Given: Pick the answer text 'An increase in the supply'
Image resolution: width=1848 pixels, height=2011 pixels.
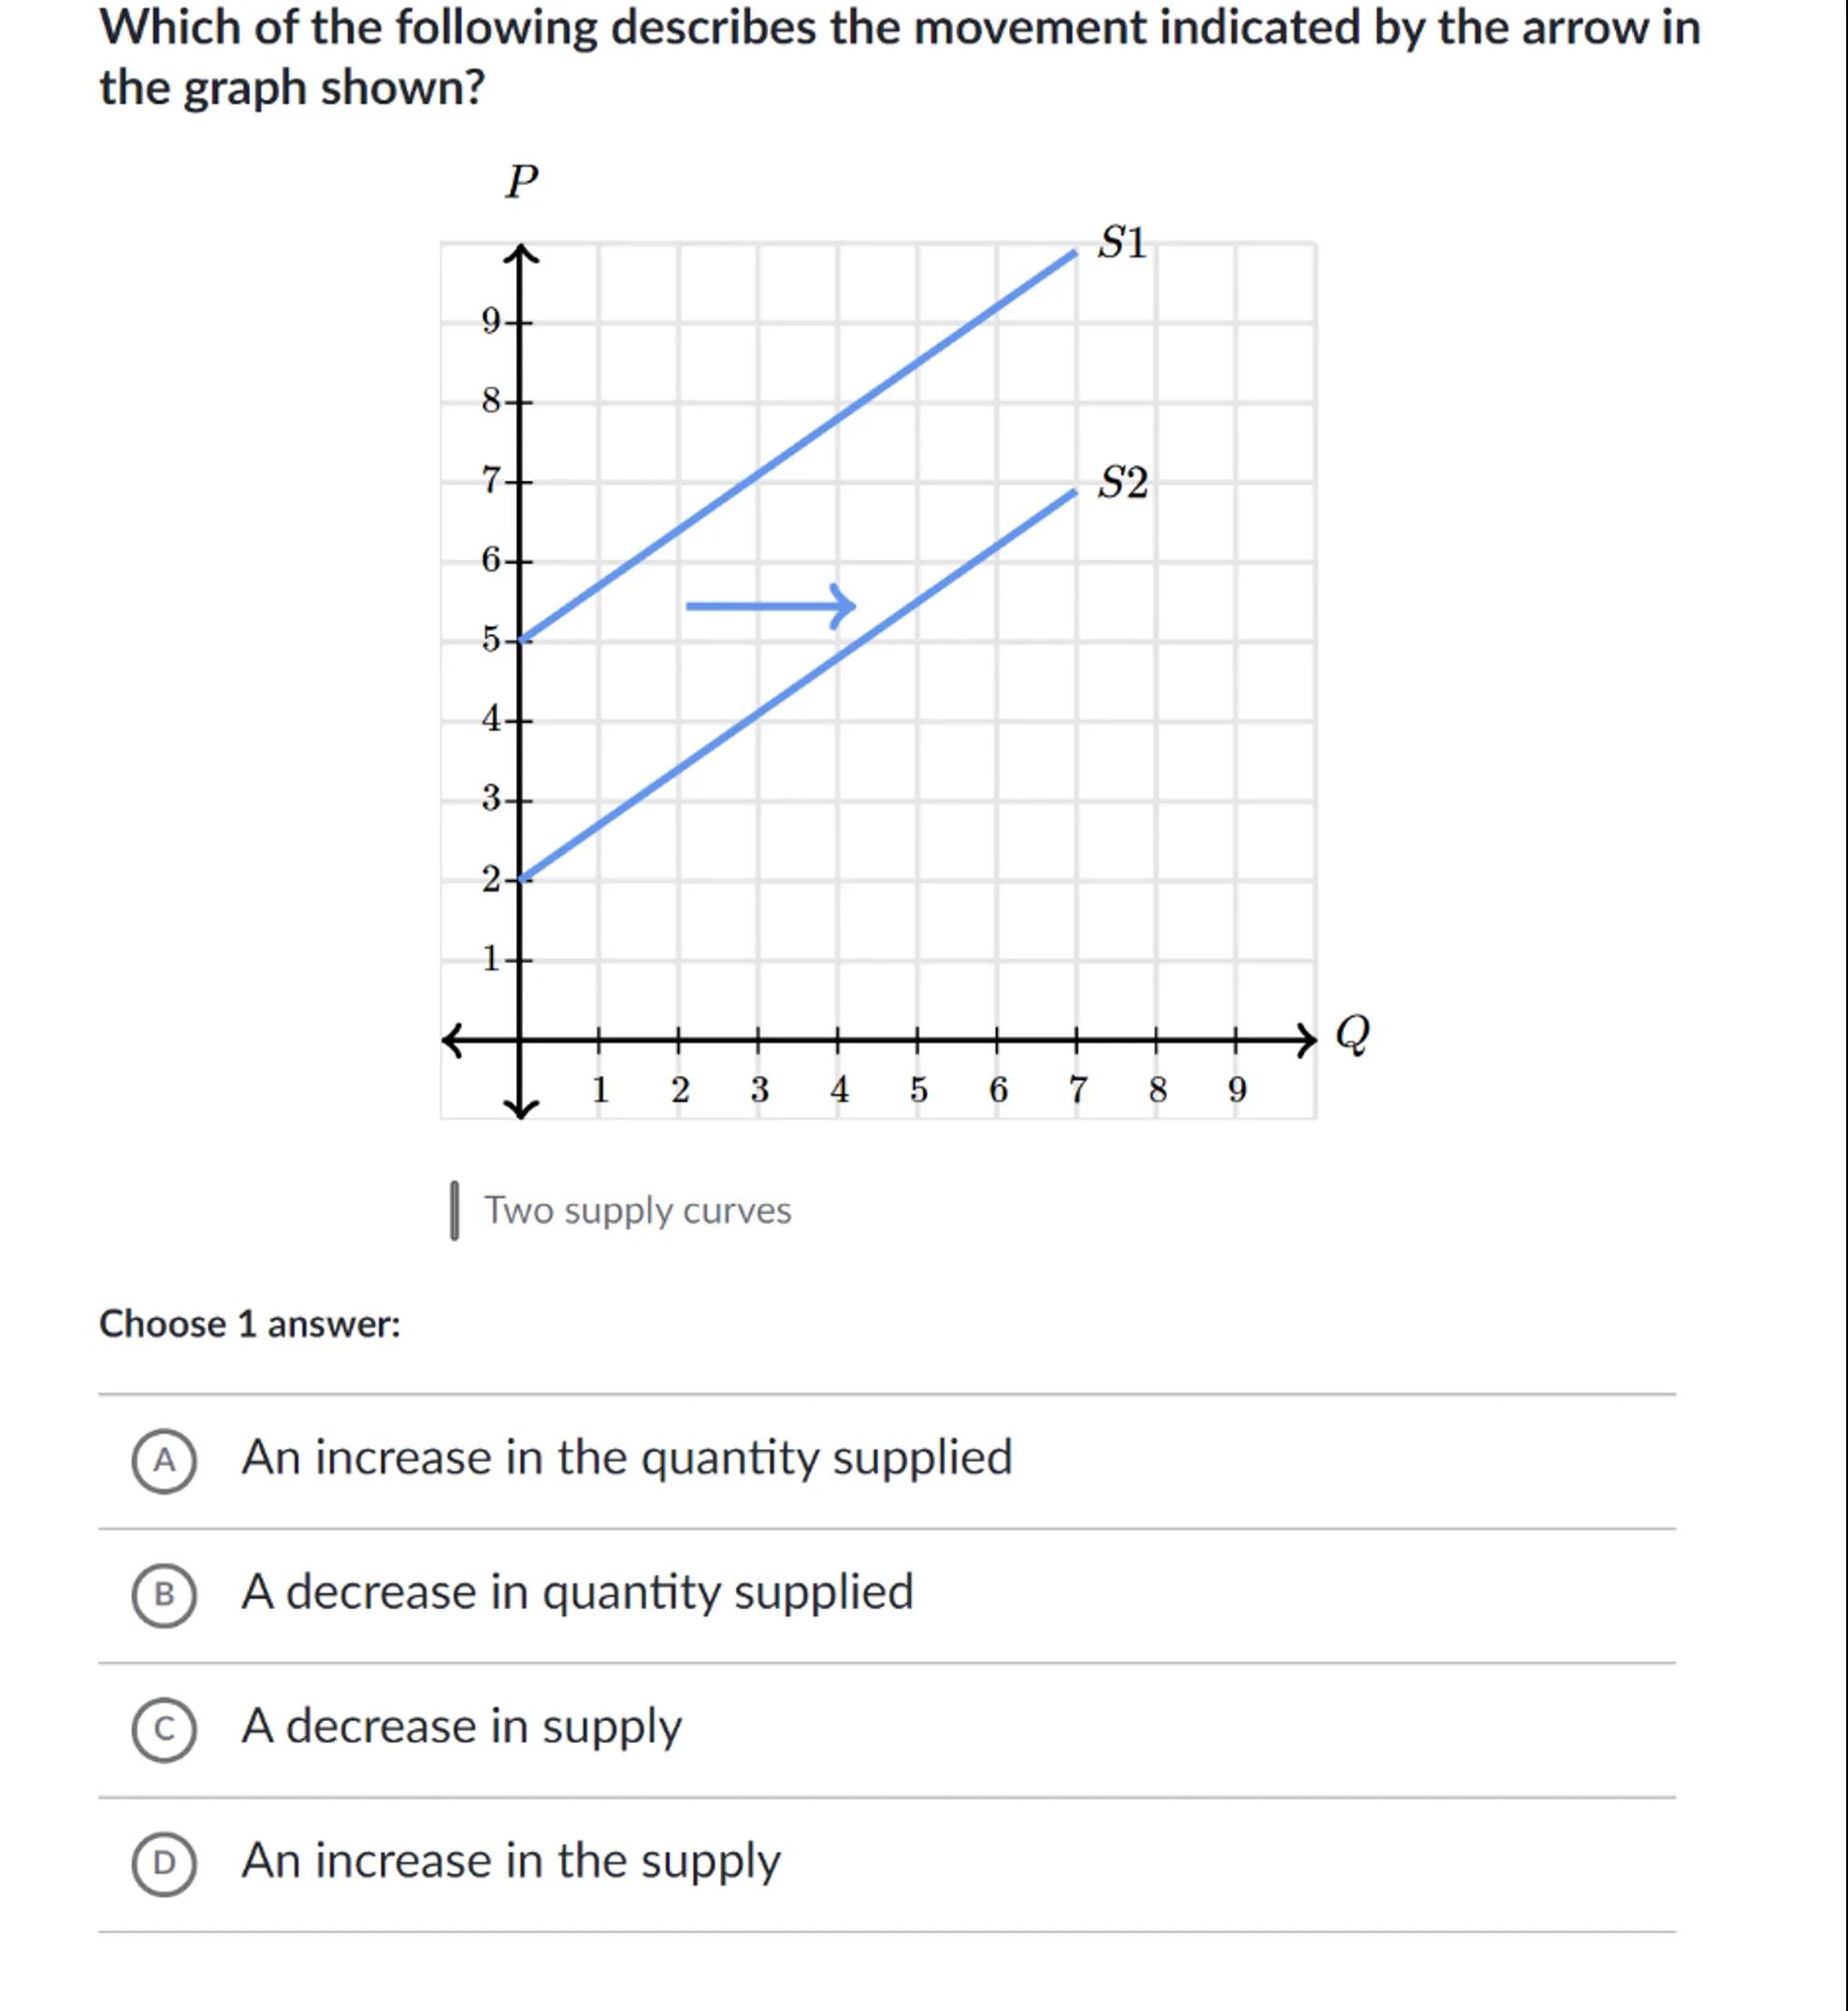Looking at the screenshot, I should [510, 1861].
